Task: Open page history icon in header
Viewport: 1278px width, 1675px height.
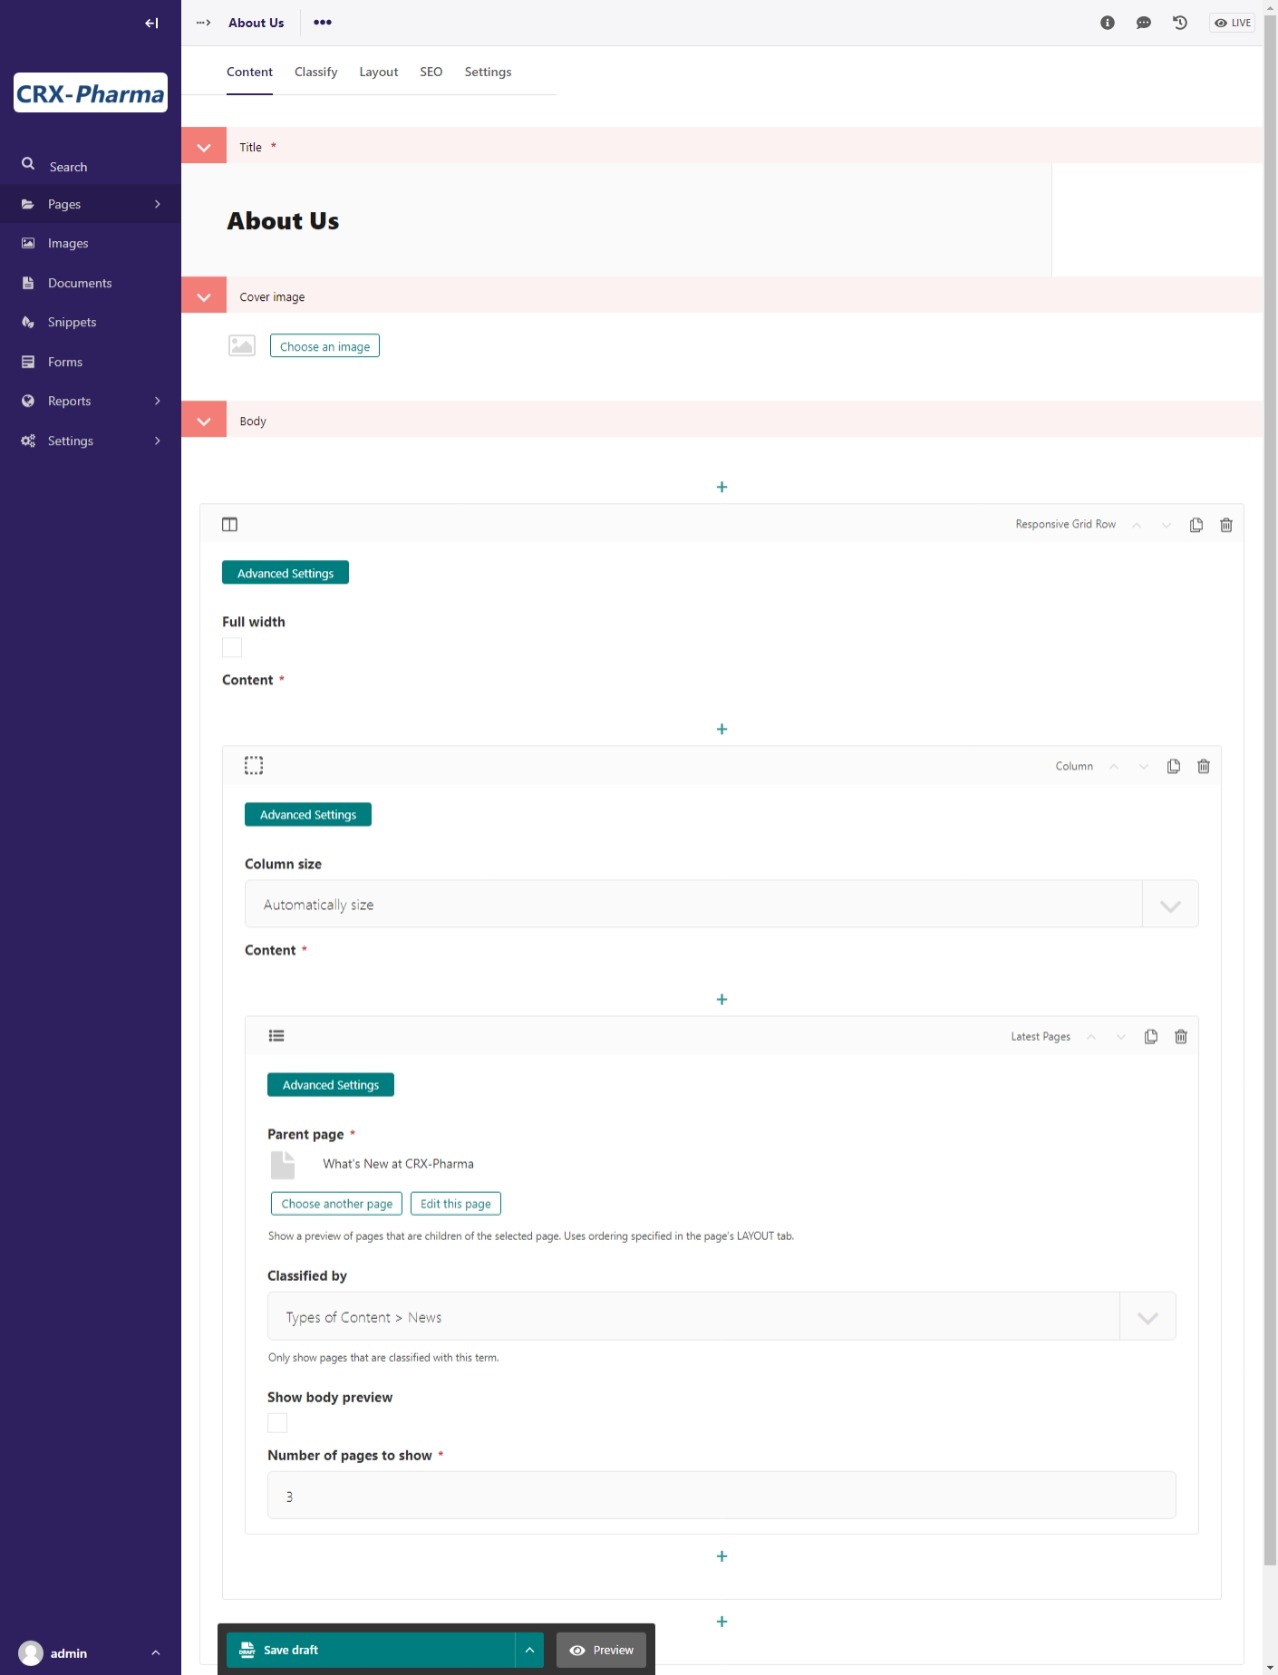Action: 1180,23
